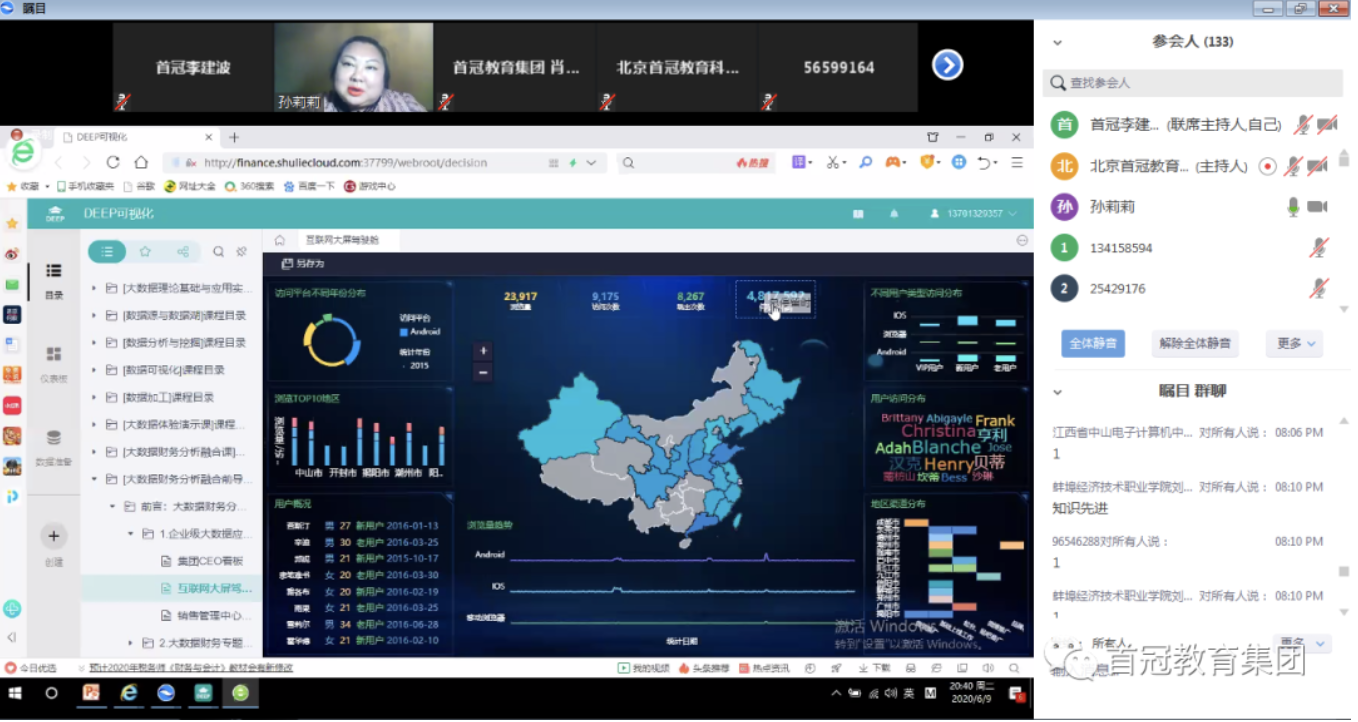Click the notification bell in DEEP toolbar
The width and height of the screenshot is (1358, 722).
(894, 214)
